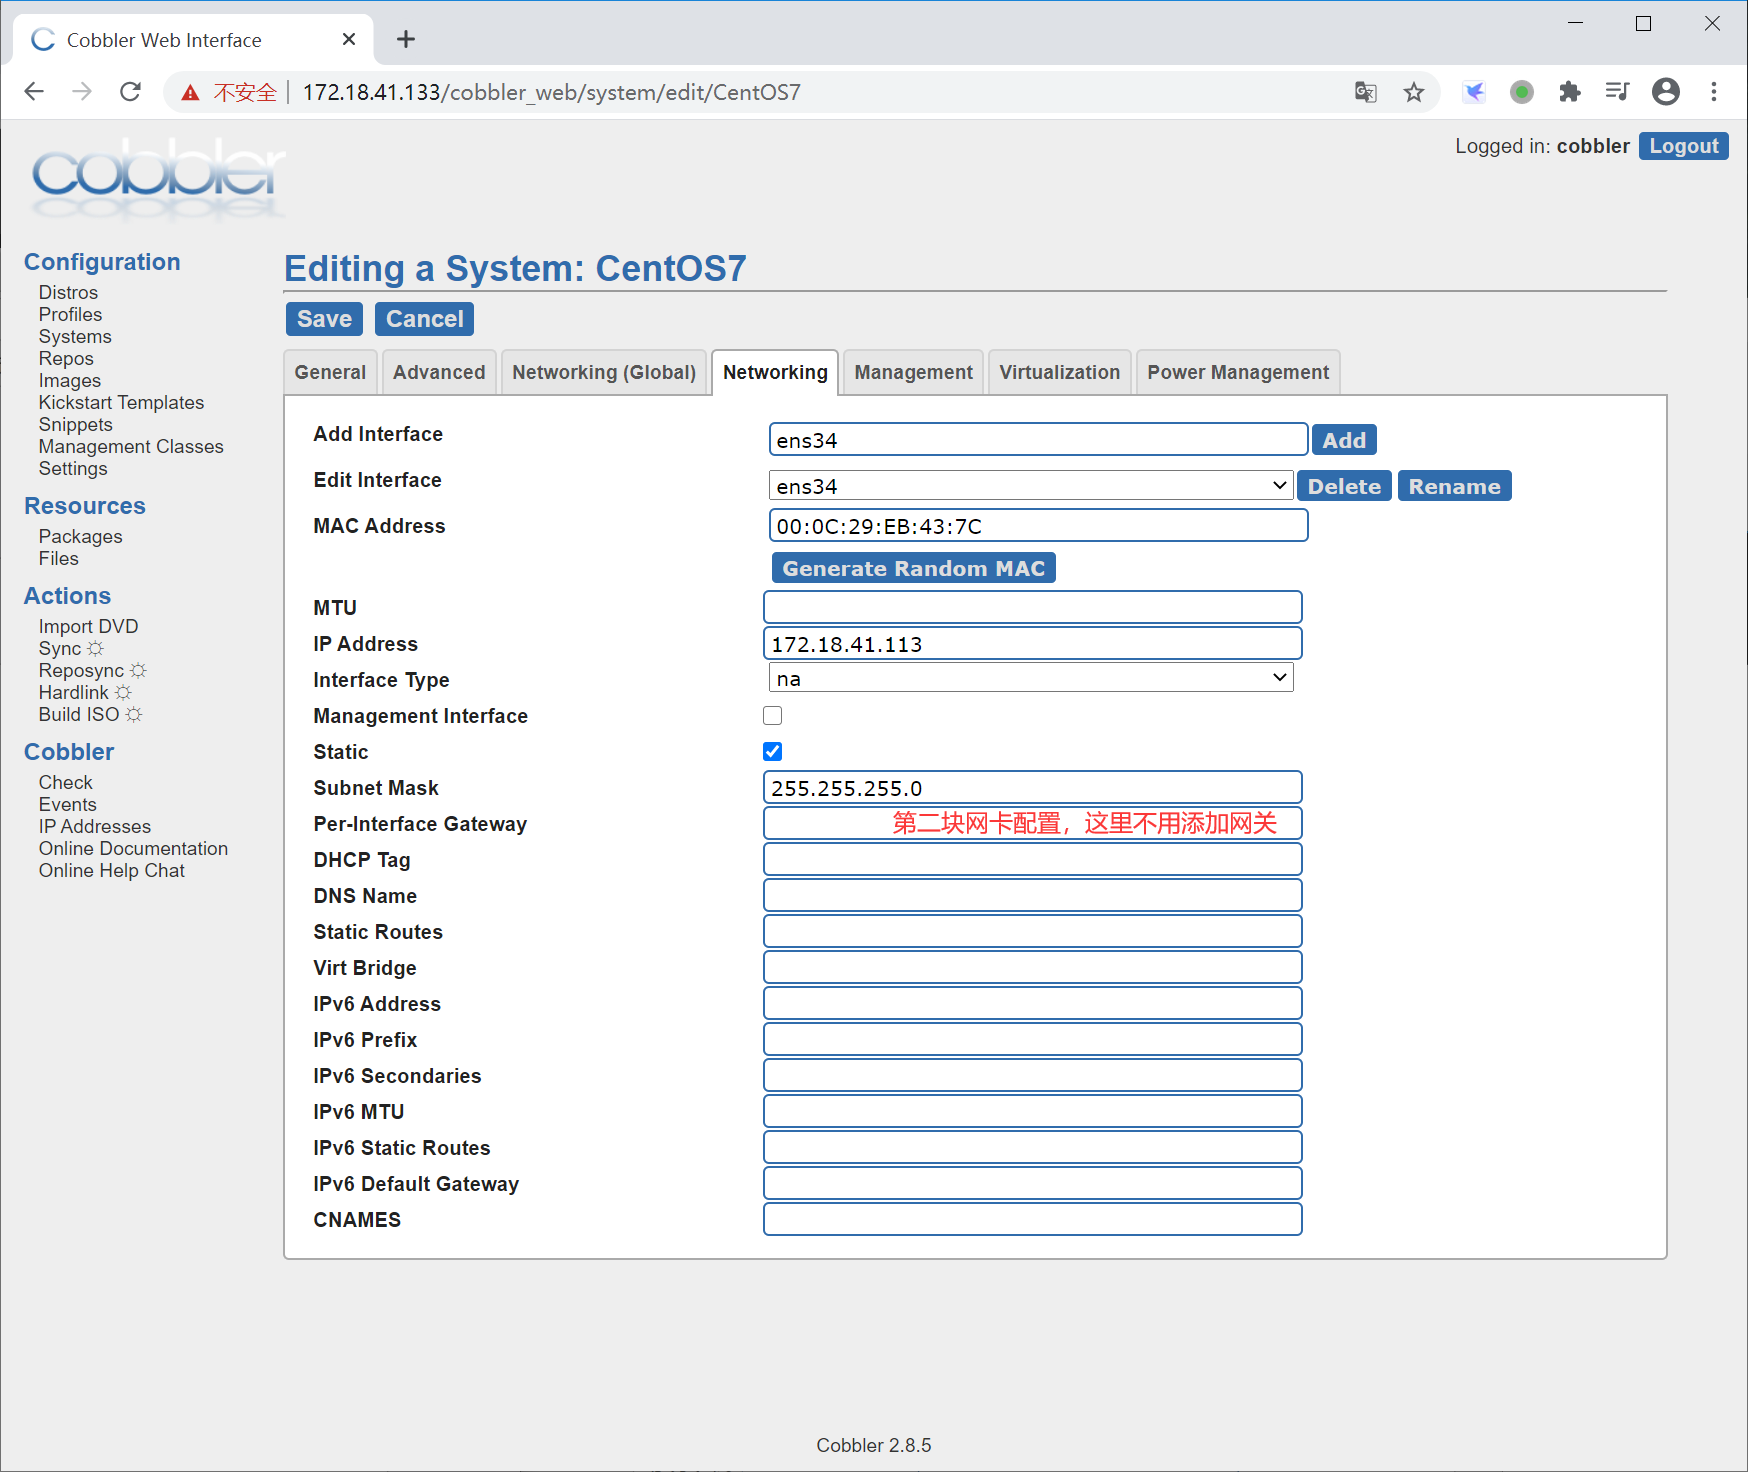Uncheck the Static checkbox
The image size is (1748, 1472).
(772, 751)
